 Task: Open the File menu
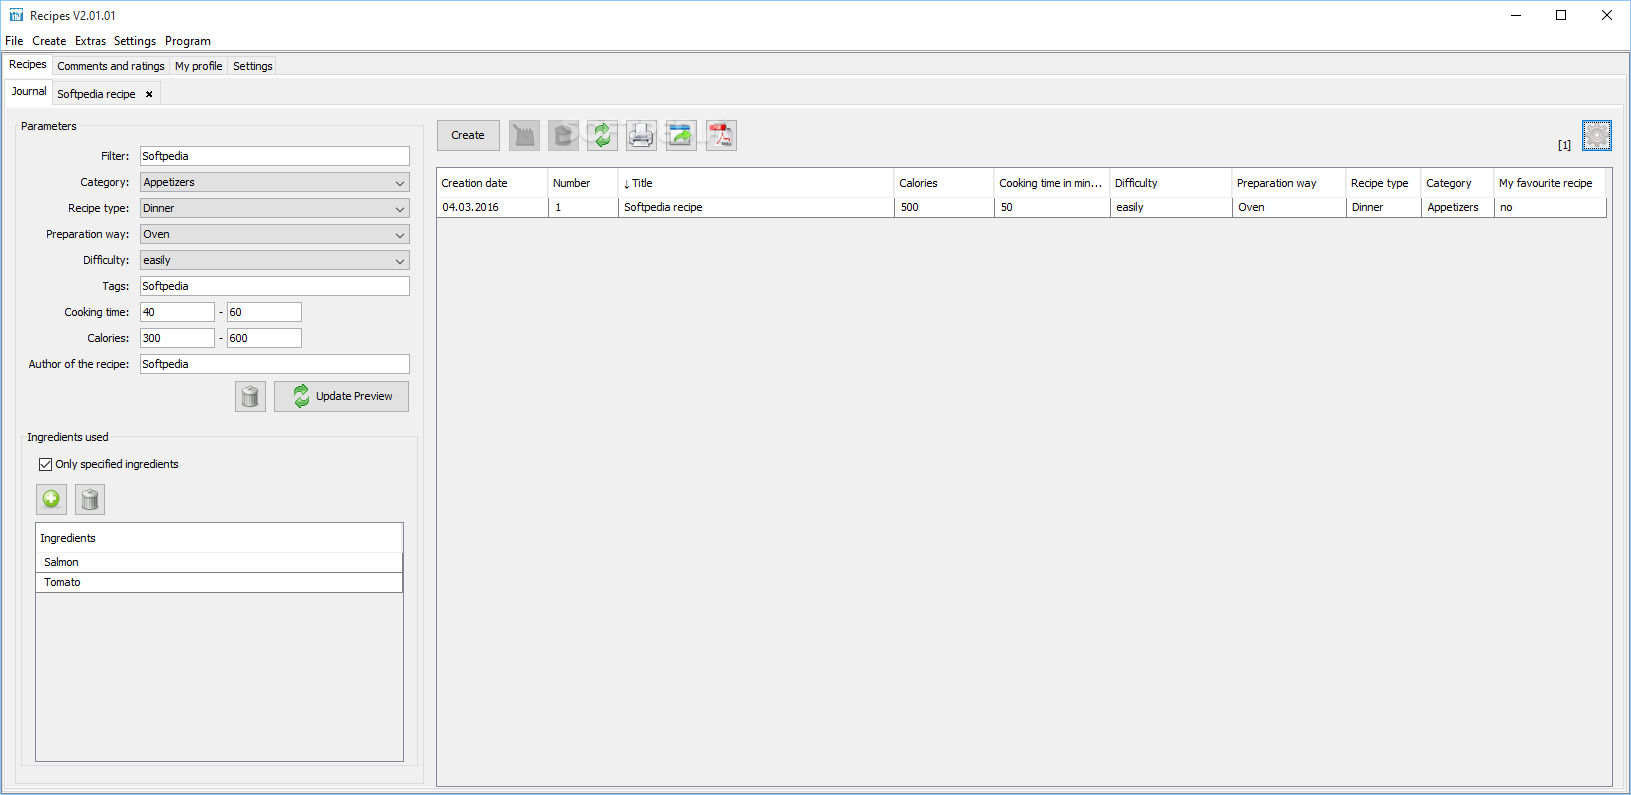click(14, 41)
